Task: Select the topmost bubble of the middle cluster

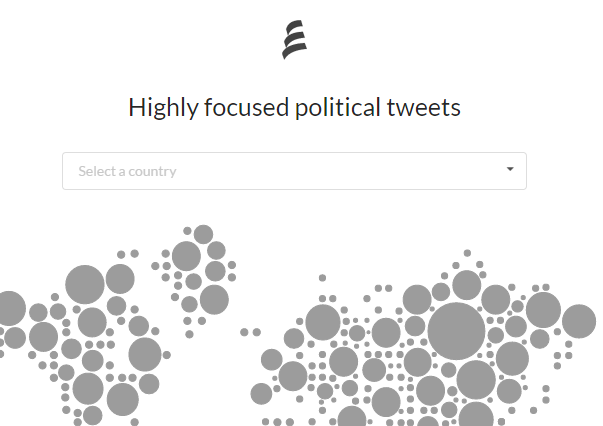Action: [x=203, y=234]
